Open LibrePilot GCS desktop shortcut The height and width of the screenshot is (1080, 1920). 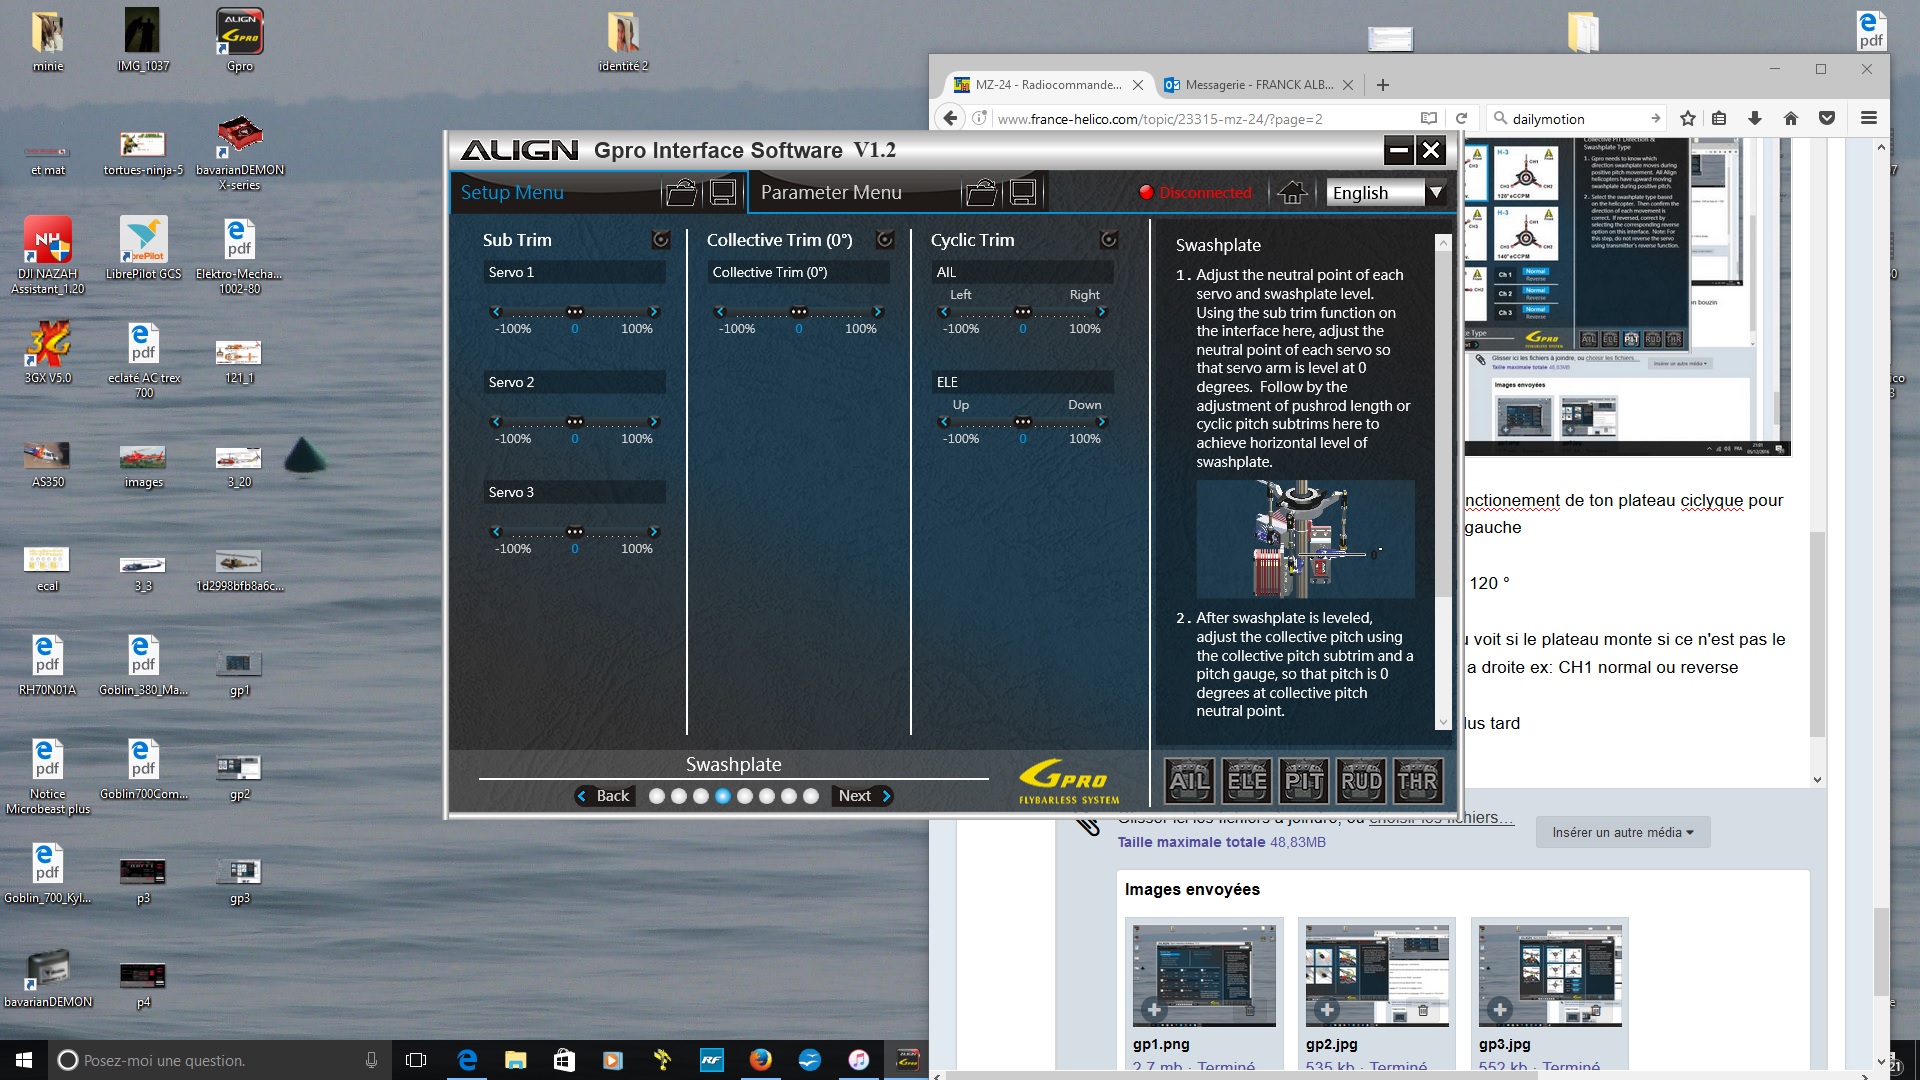144,248
